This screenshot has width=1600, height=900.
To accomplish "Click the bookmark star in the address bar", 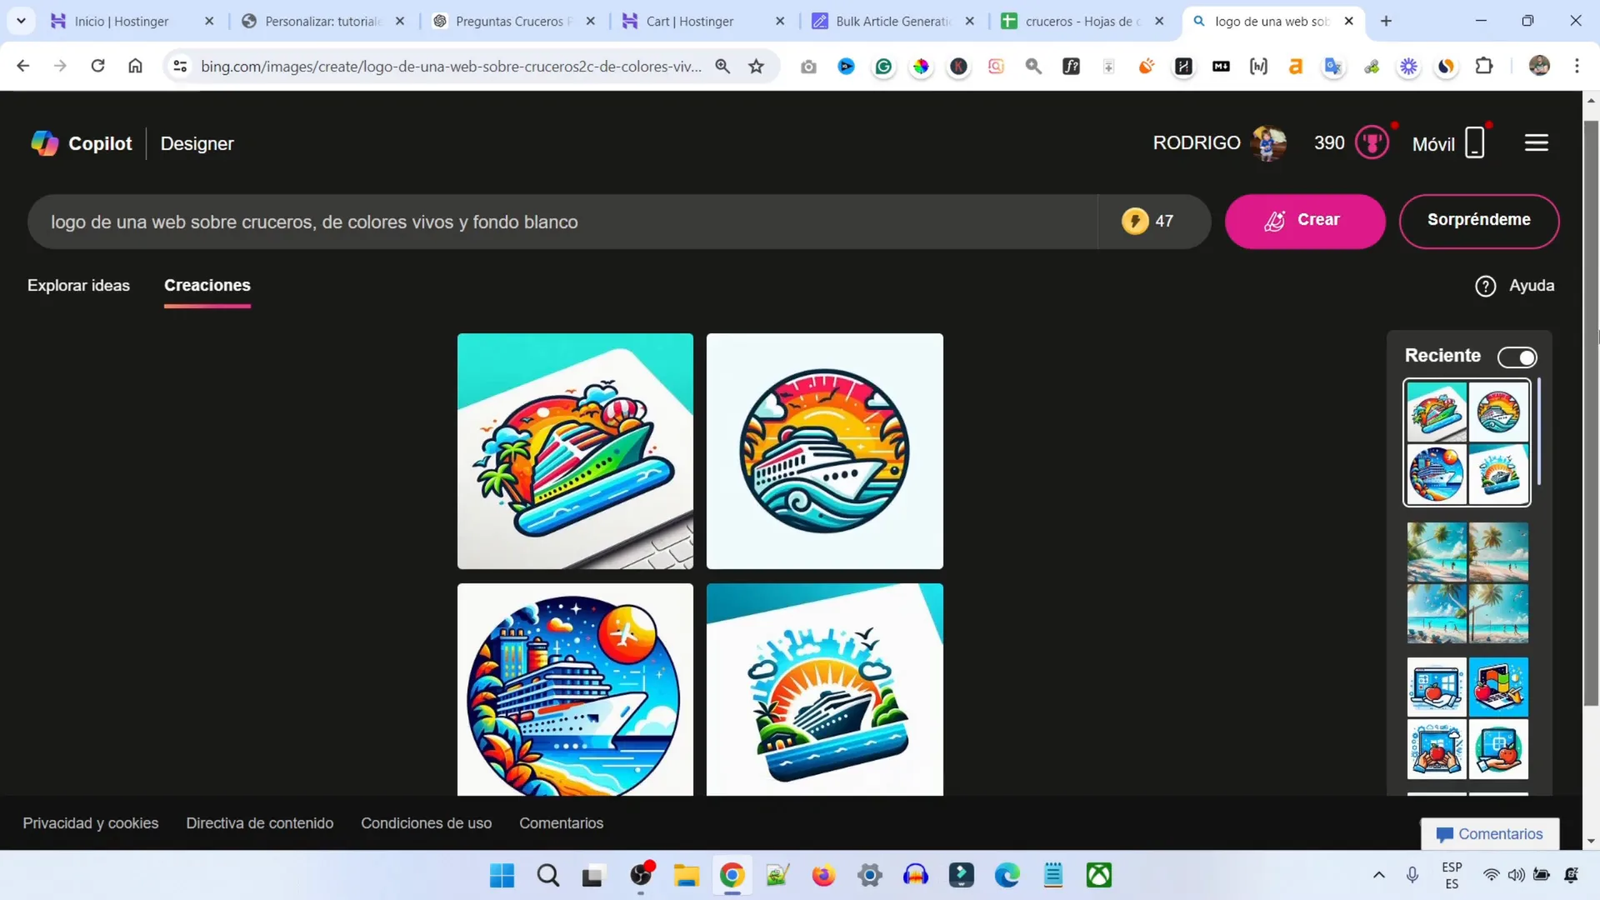I will [757, 66].
